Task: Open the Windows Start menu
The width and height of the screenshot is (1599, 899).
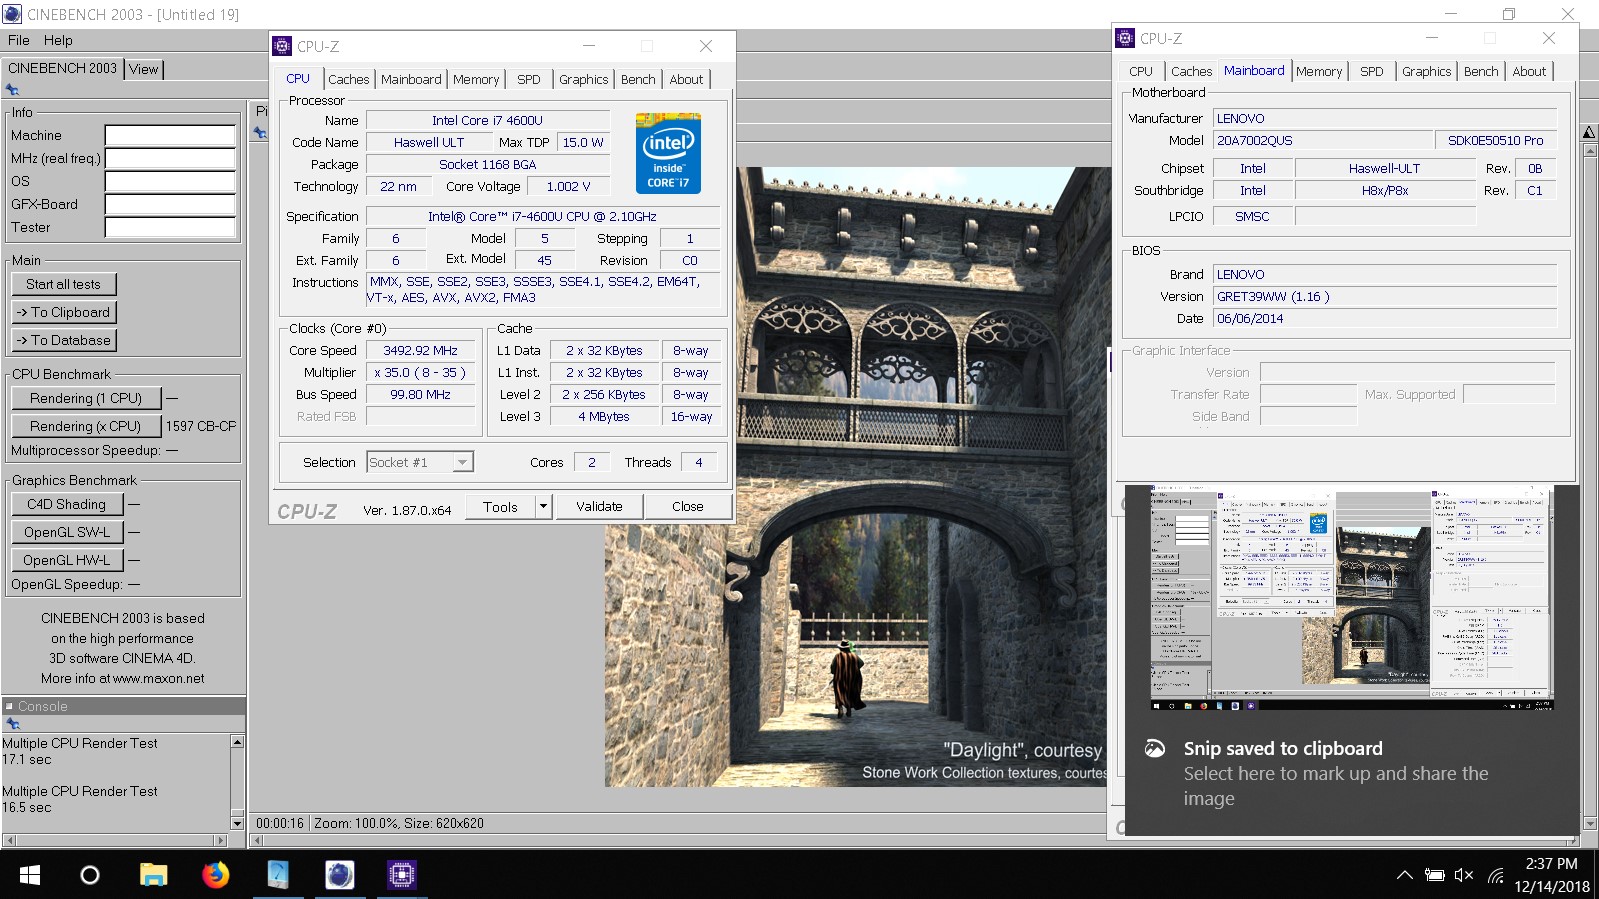Action: pyautogui.click(x=30, y=875)
